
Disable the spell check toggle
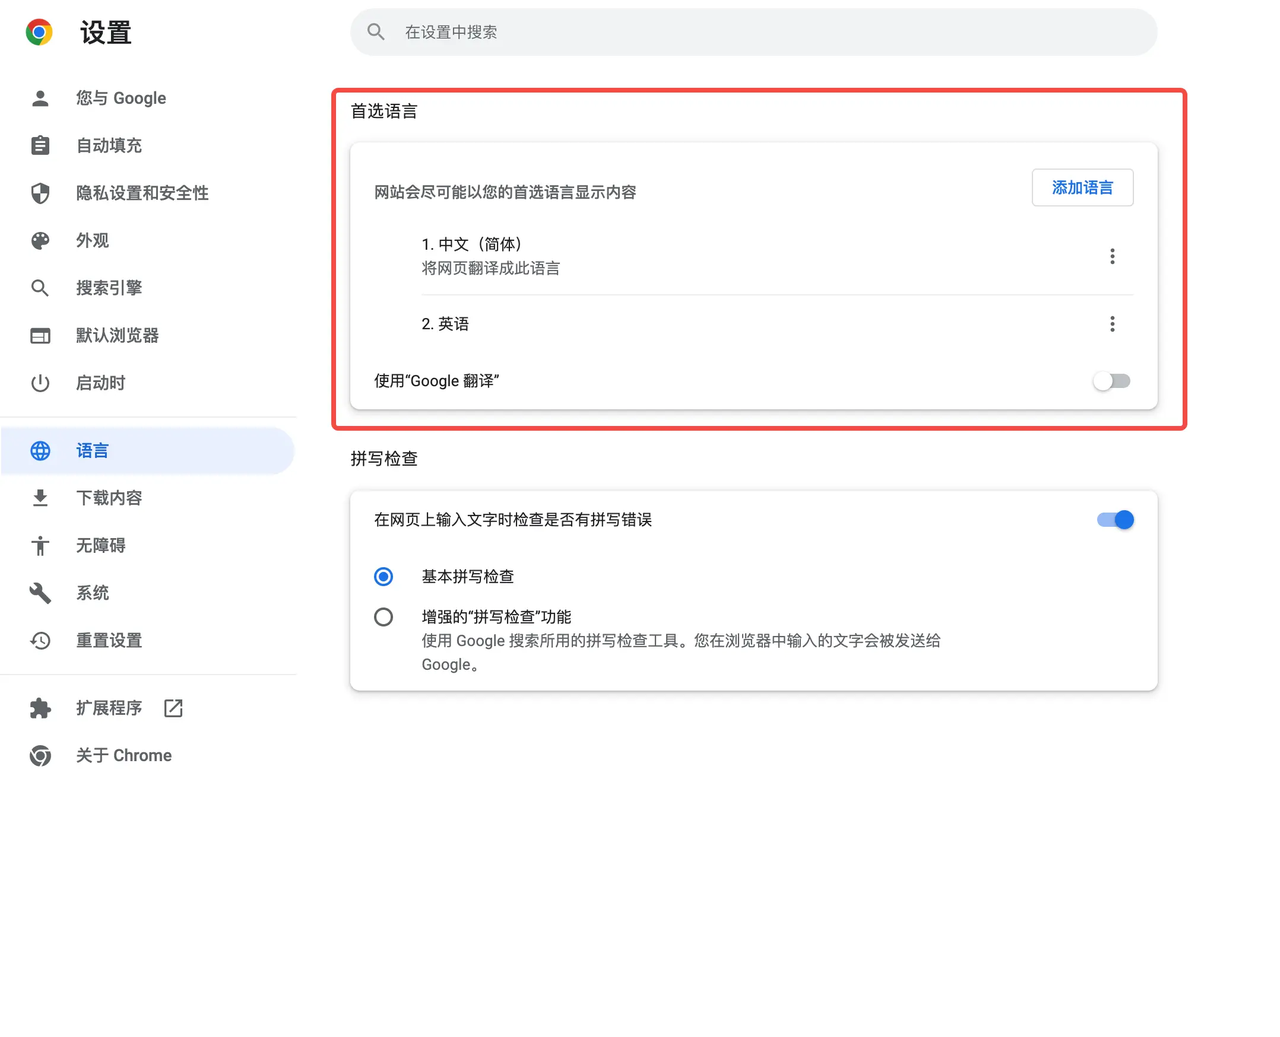pos(1114,520)
